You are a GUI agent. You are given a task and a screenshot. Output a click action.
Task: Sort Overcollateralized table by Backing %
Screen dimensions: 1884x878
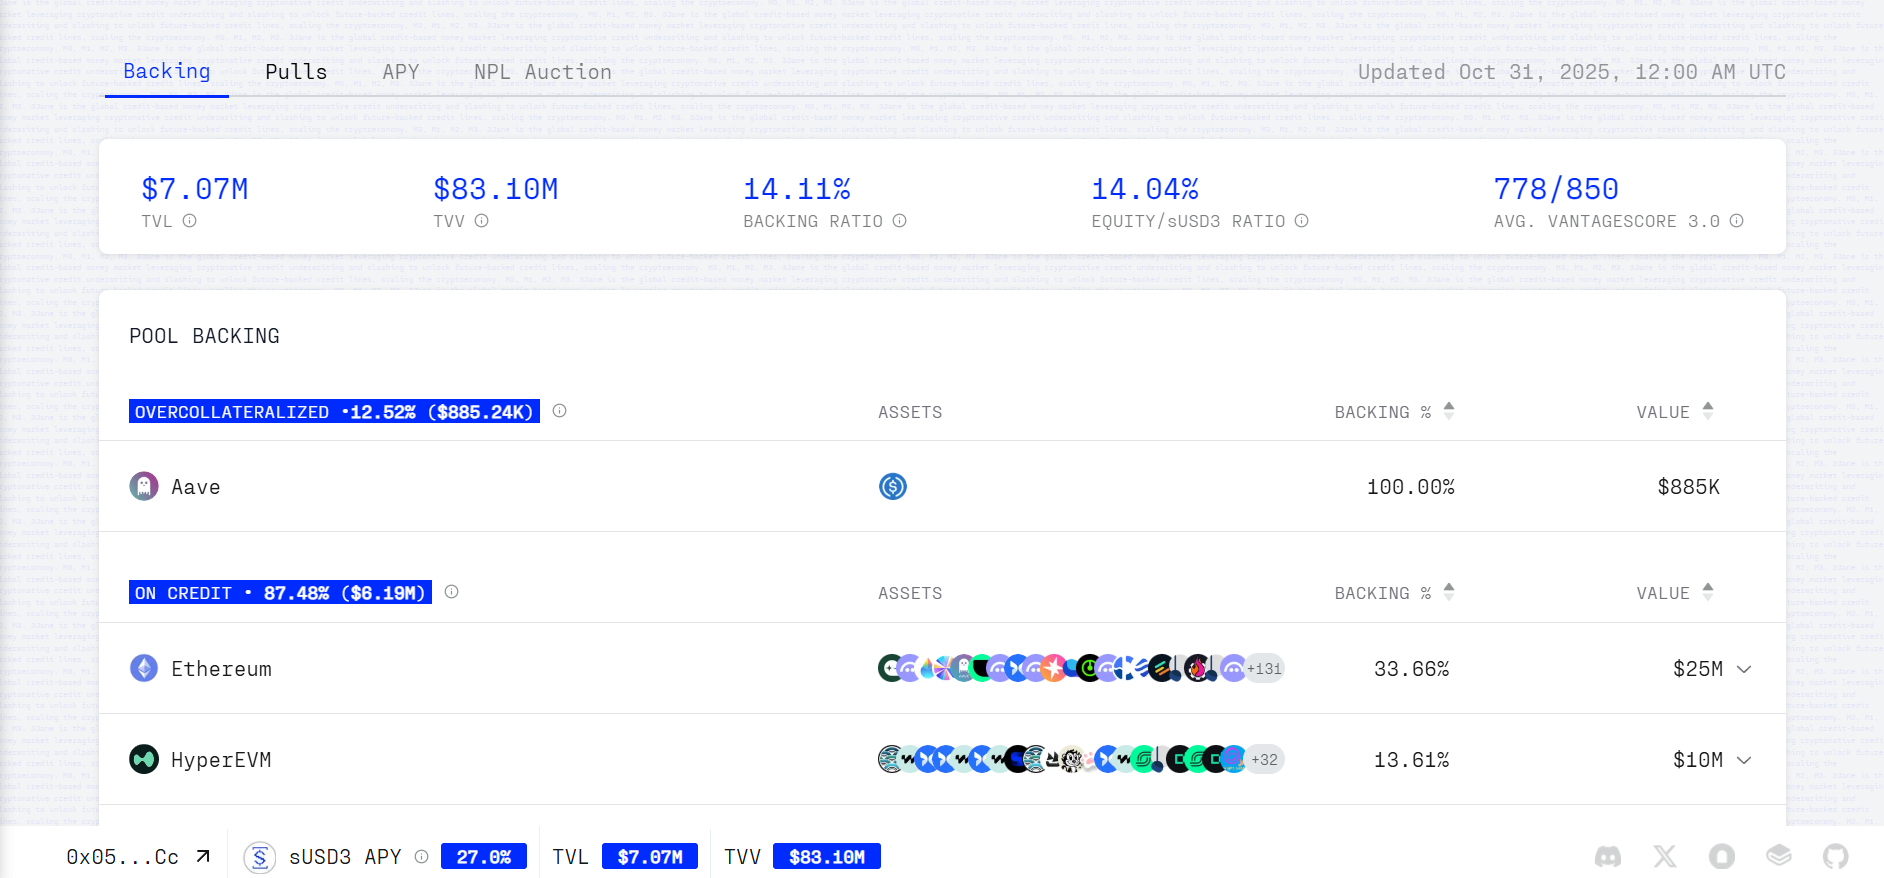(x=1449, y=411)
